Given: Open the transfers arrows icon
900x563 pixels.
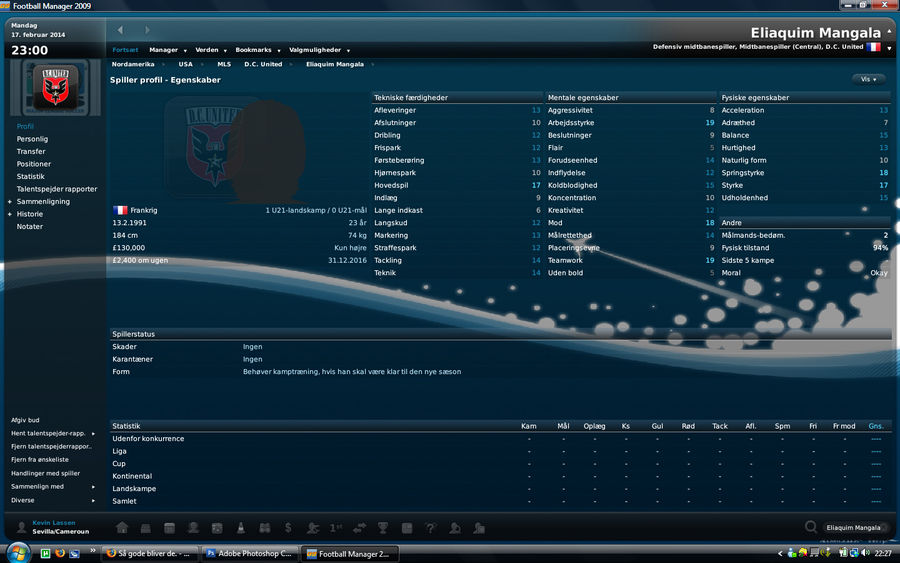Looking at the screenshot, I should point(359,528).
